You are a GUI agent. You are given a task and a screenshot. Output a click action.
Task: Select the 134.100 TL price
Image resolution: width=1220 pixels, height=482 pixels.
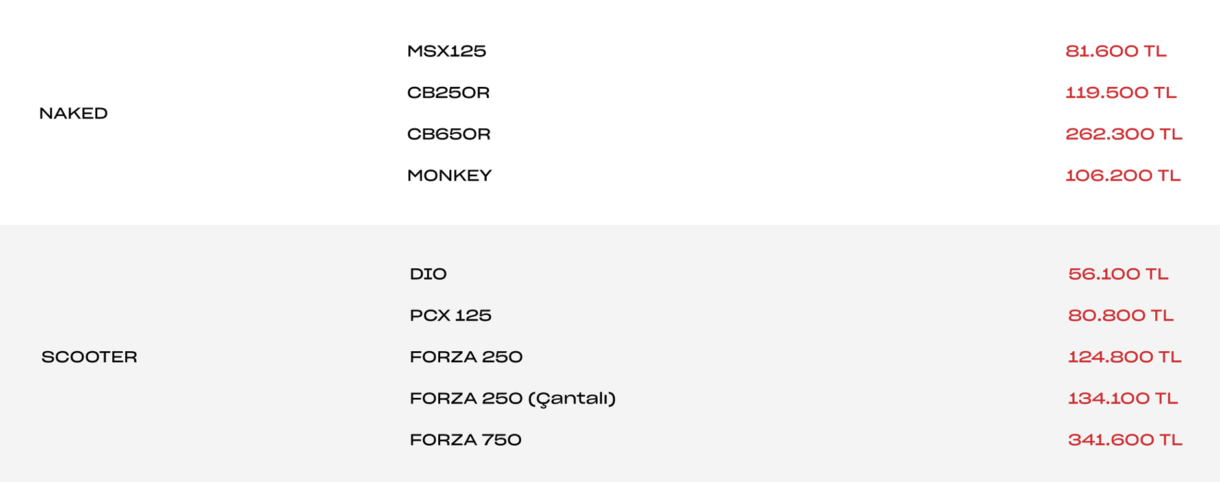click(1123, 398)
